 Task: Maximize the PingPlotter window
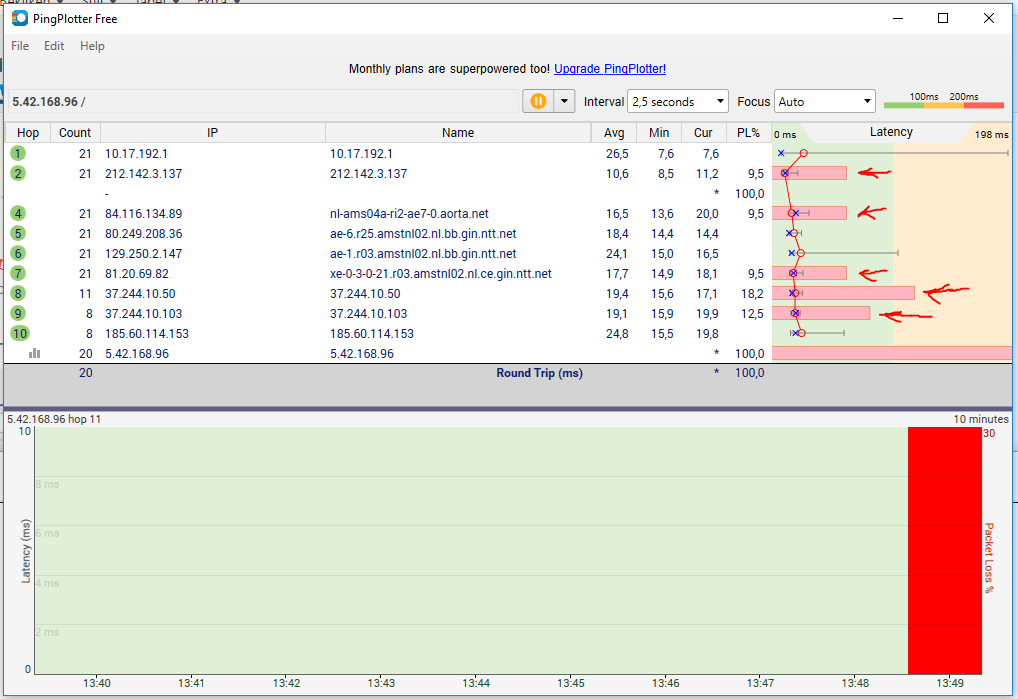(943, 18)
